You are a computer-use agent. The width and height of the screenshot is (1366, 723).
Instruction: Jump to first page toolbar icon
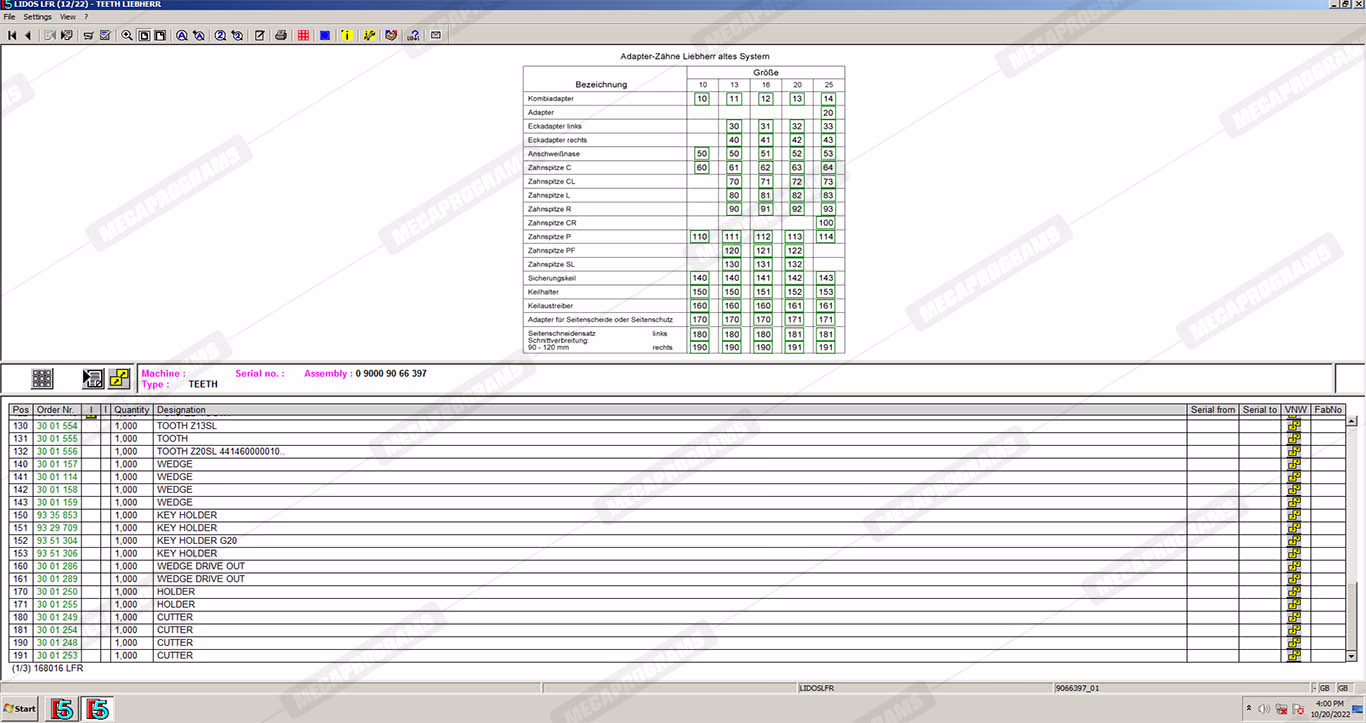tap(12, 35)
